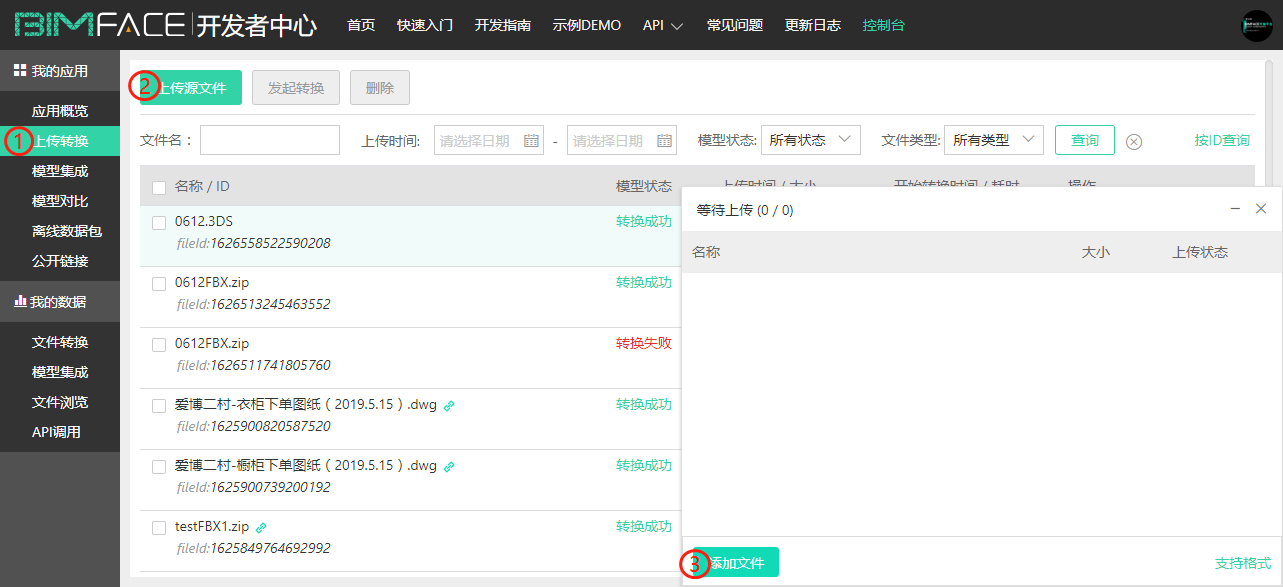The width and height of the screenshot is (1283, 587).
Task: Expand the API menu in top navigation
Action: tap(662, 25)
